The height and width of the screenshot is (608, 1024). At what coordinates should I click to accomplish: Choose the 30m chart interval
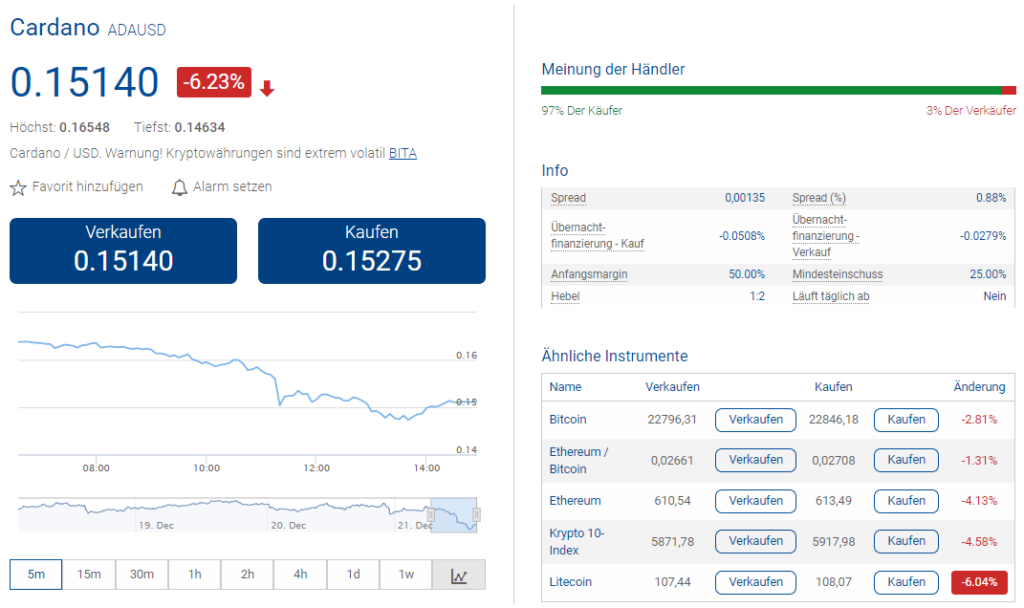142,575
